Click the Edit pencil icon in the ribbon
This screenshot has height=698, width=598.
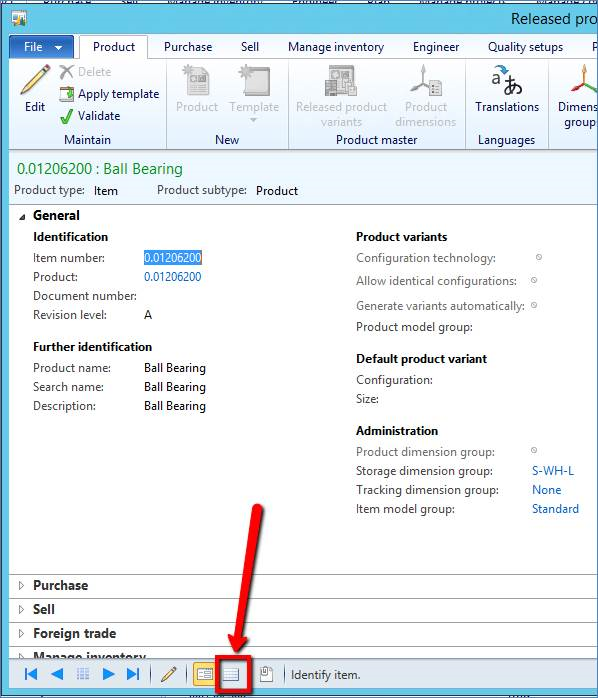click(x=35, y=81)
